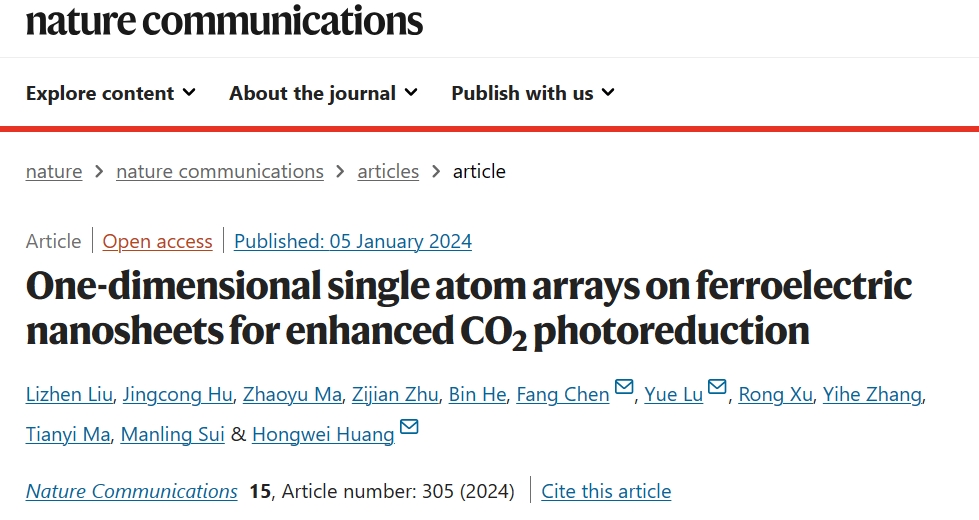
Task: Open nature communications breadcrumb link
Action: [220, 171]
